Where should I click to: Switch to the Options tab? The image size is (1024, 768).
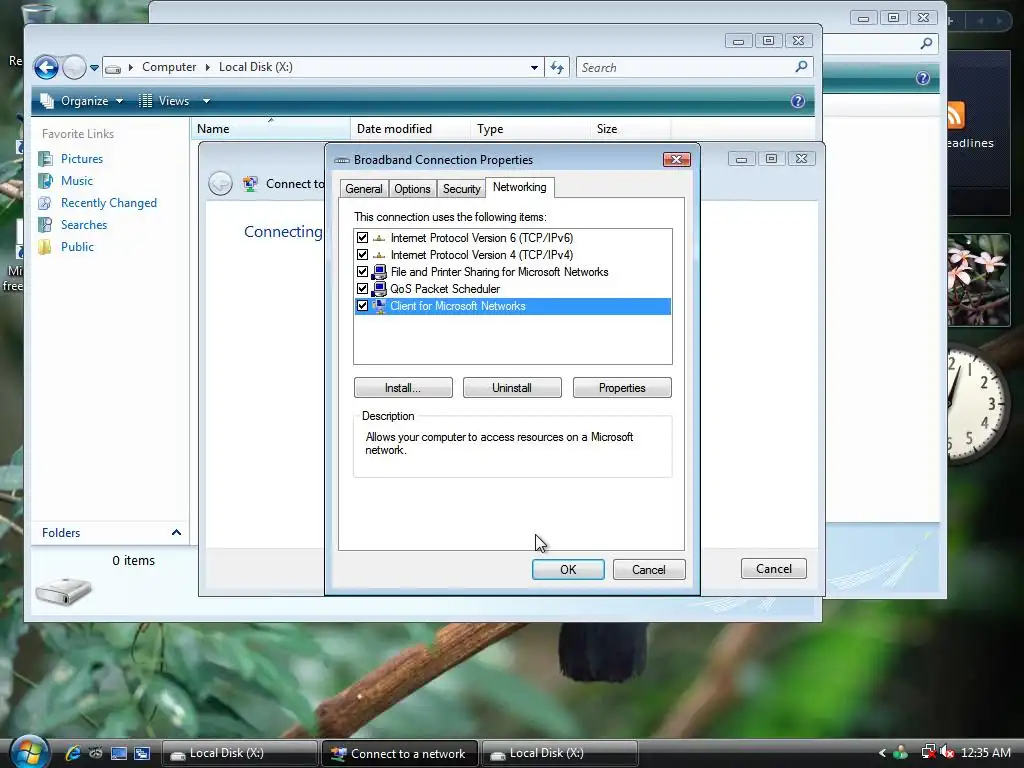pos(412,189)
